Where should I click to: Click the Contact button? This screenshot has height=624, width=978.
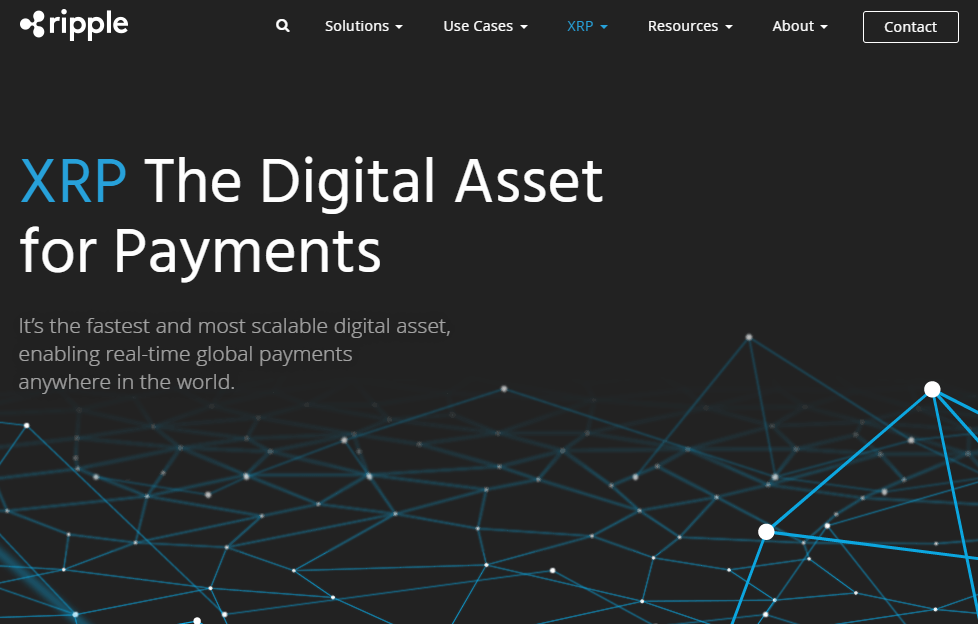click(x=911, y=27)
